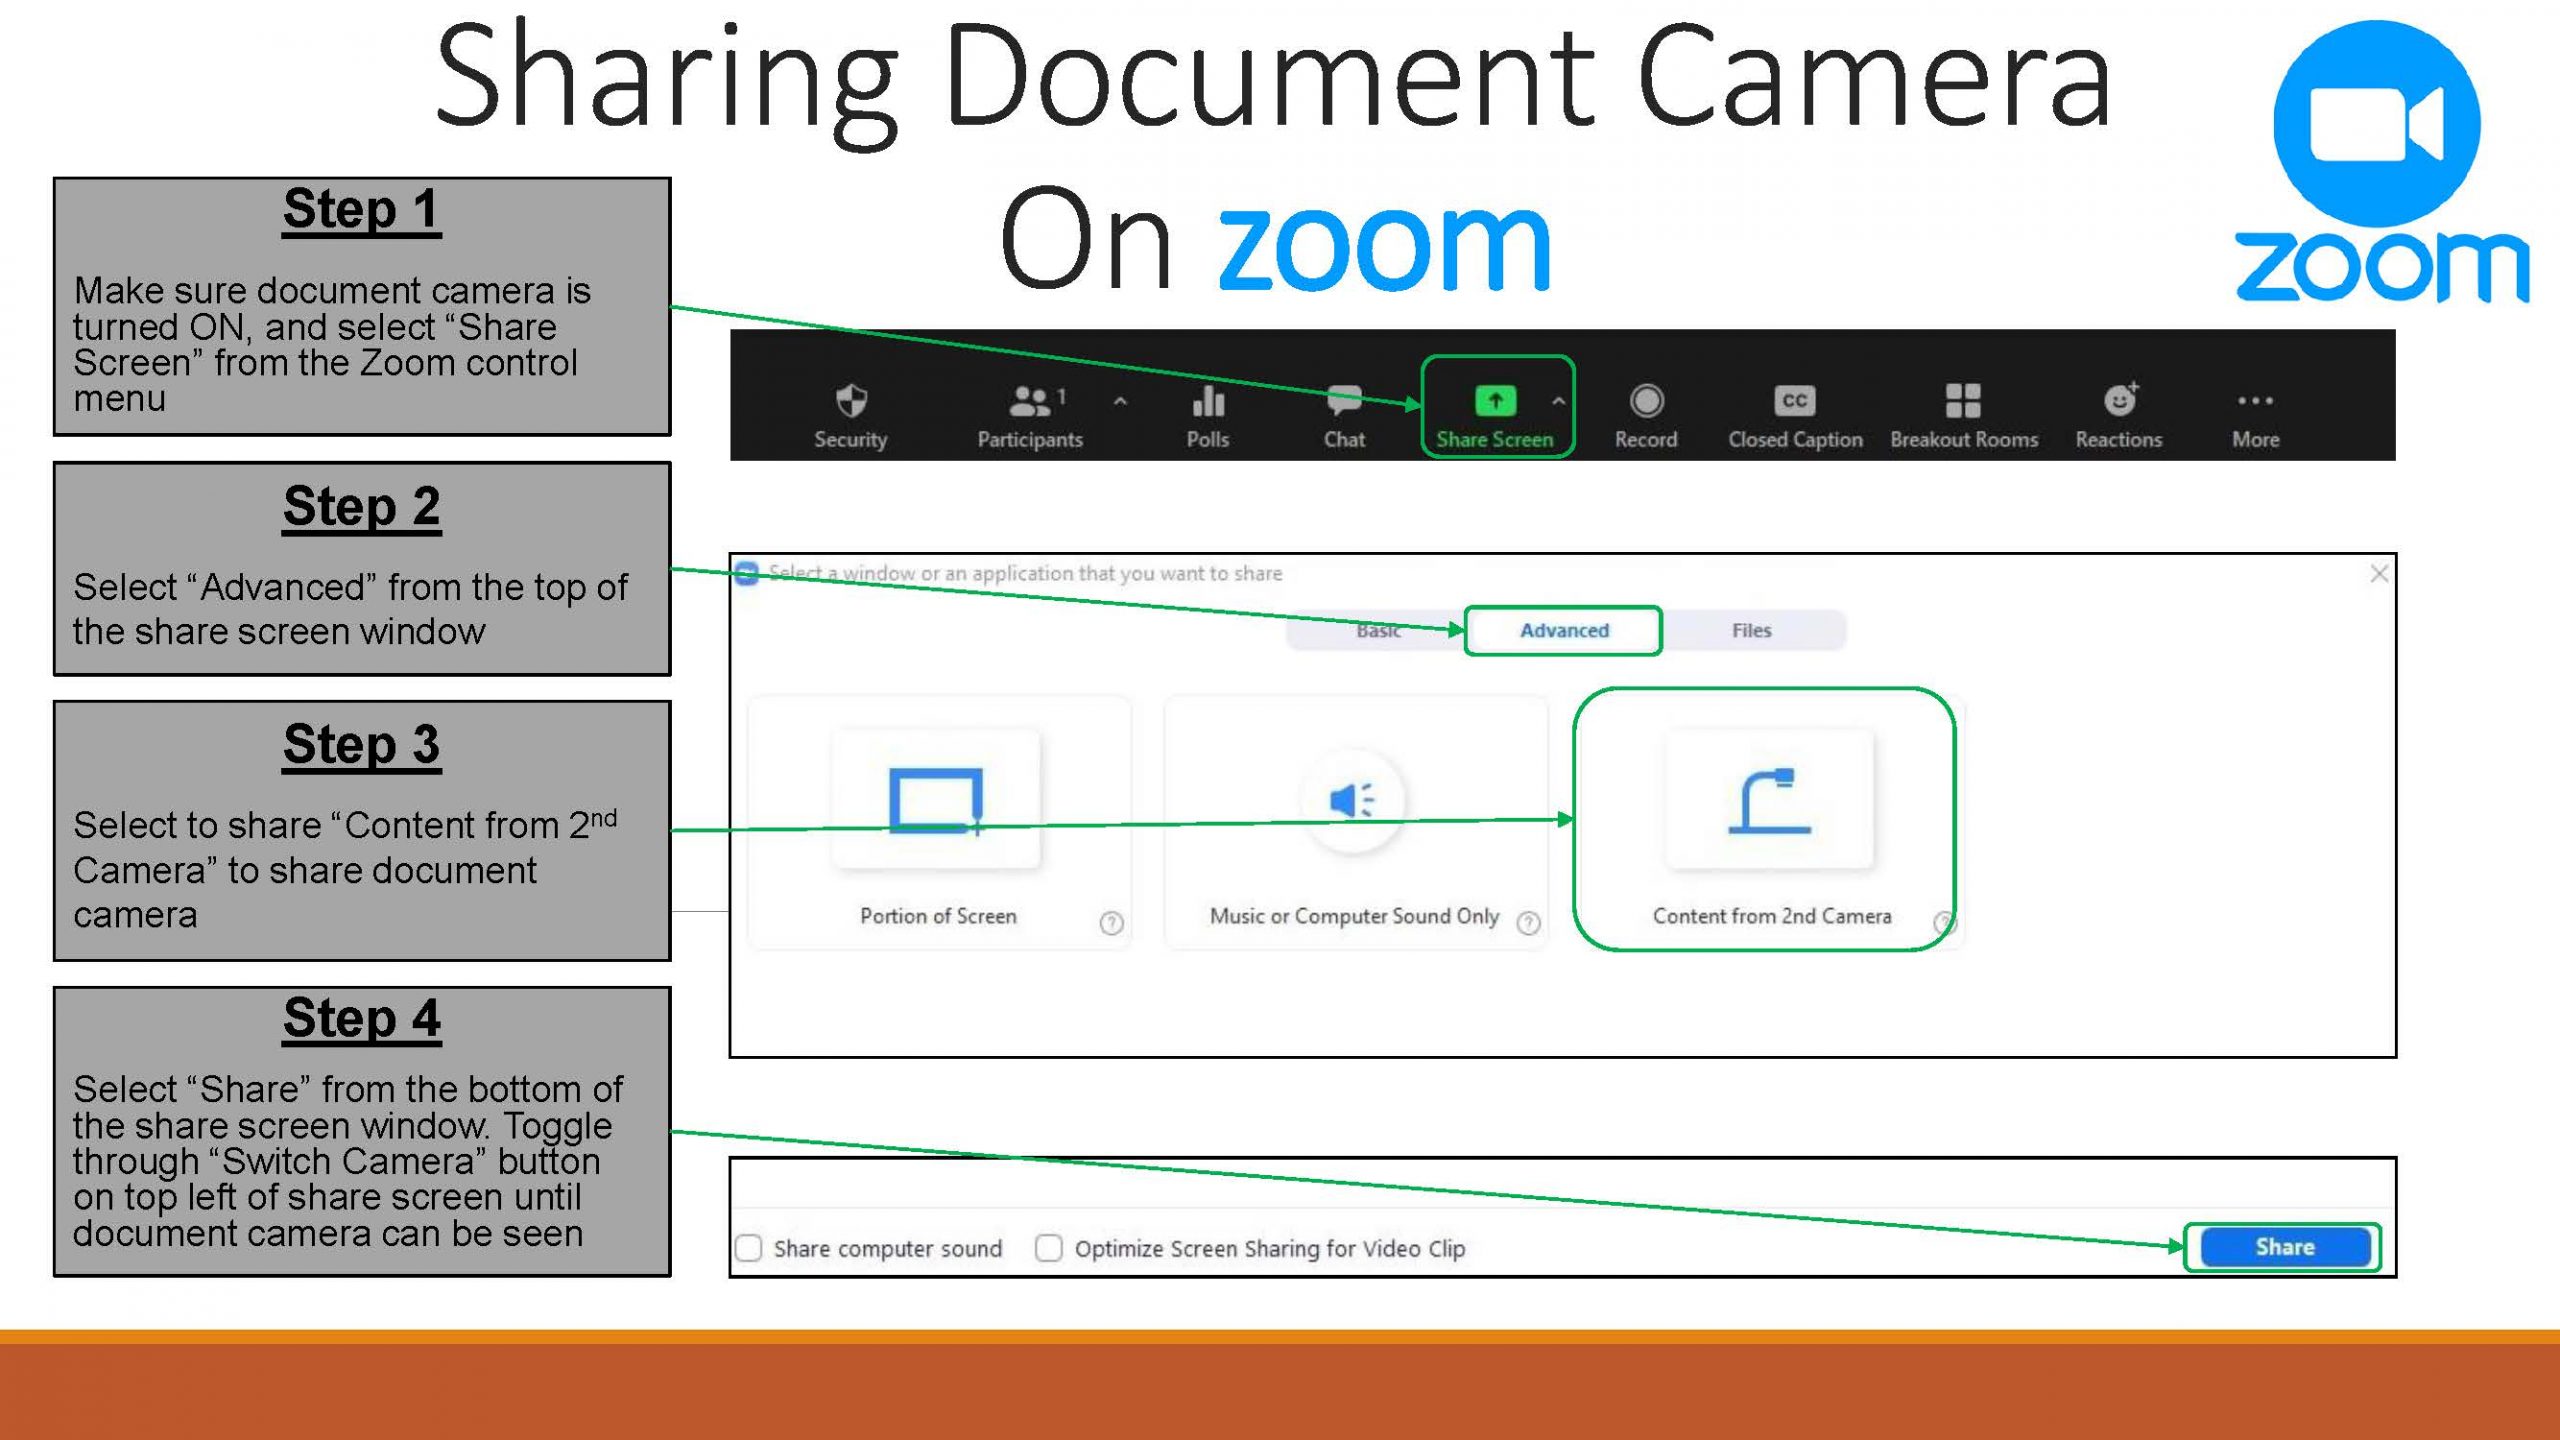Click the Step 3 heading
Screen dimensions: 2560x1440
tap(361, 745)
